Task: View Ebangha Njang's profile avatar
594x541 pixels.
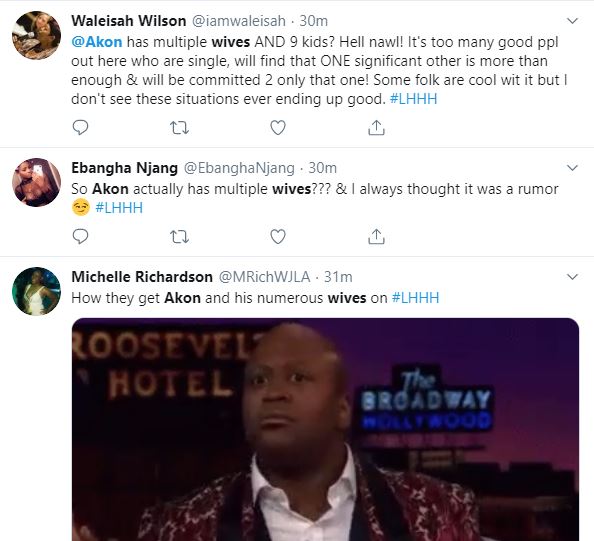Action: [x=36, y=182]
